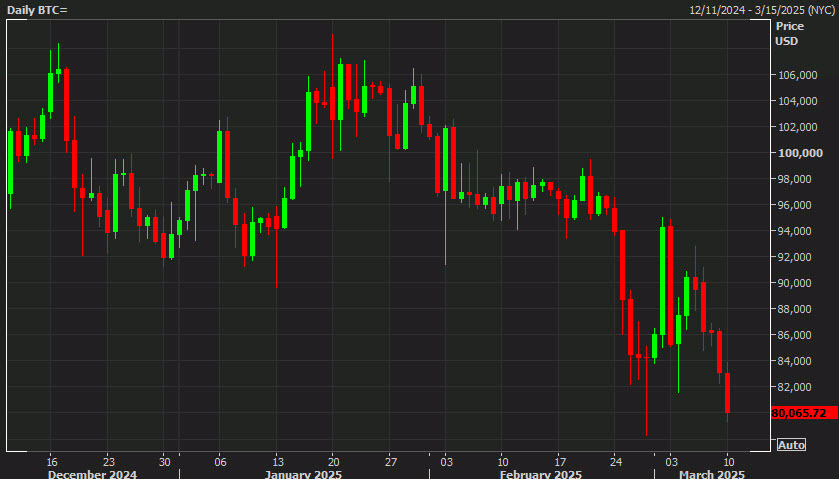The width and height of the screenshot is (839, 479).
Task: Click the 17 date tick in February
Action: [x=560, y=462]
